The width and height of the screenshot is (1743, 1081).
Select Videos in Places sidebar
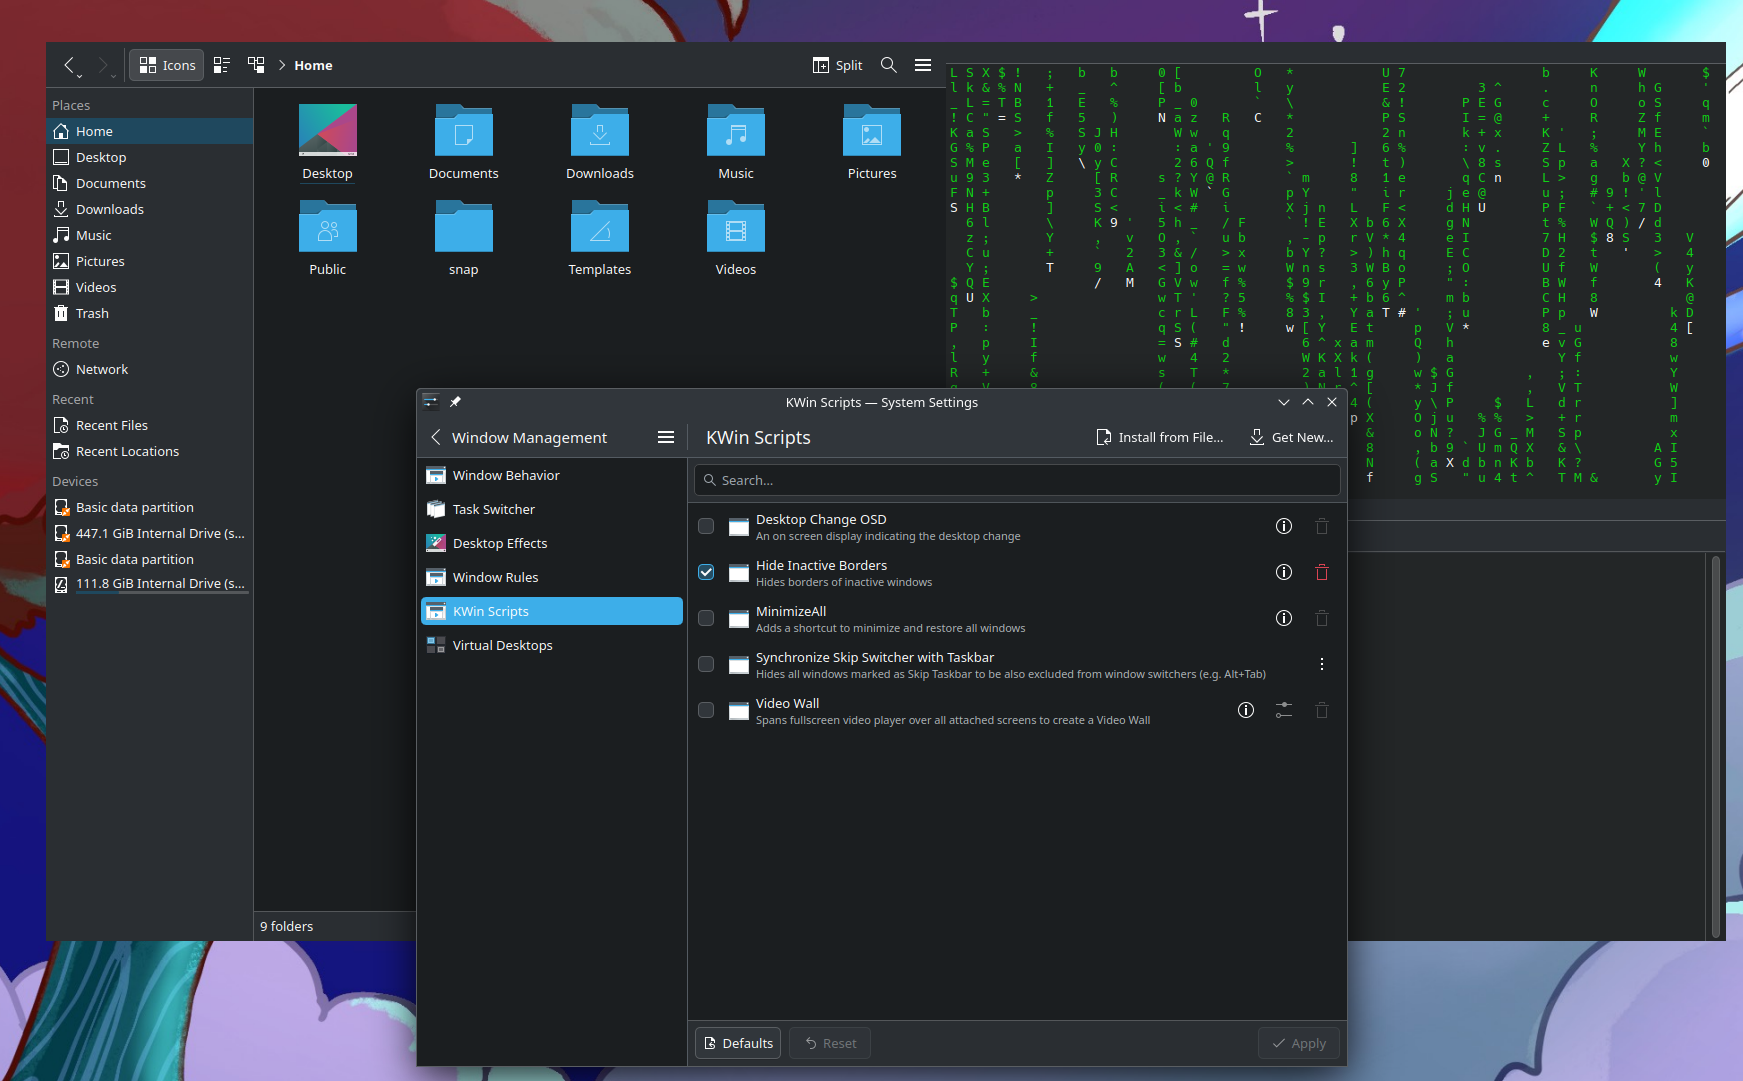tap(150, 287)
